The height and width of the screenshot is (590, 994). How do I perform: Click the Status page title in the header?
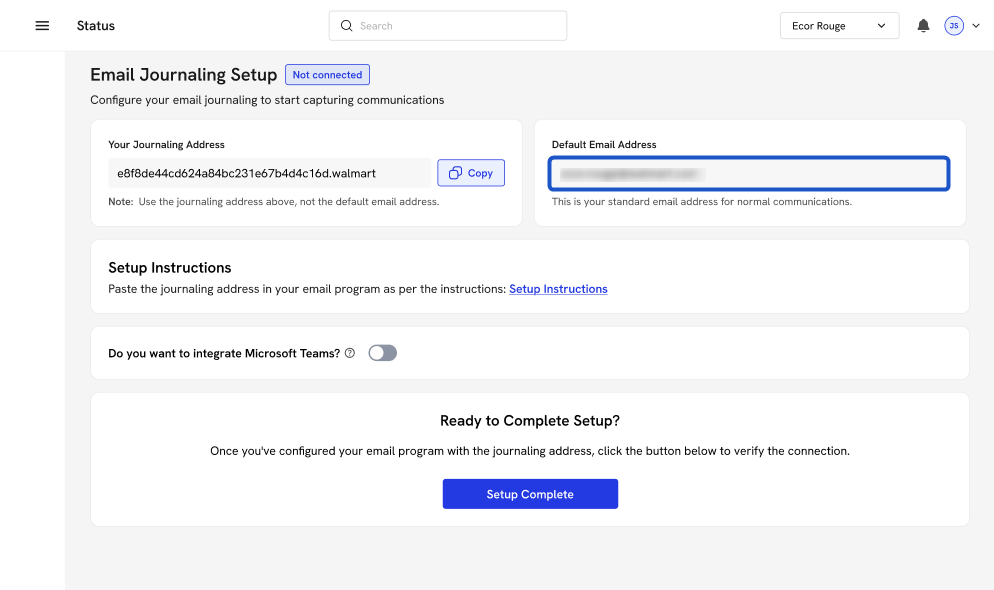[x=96, y=26]
